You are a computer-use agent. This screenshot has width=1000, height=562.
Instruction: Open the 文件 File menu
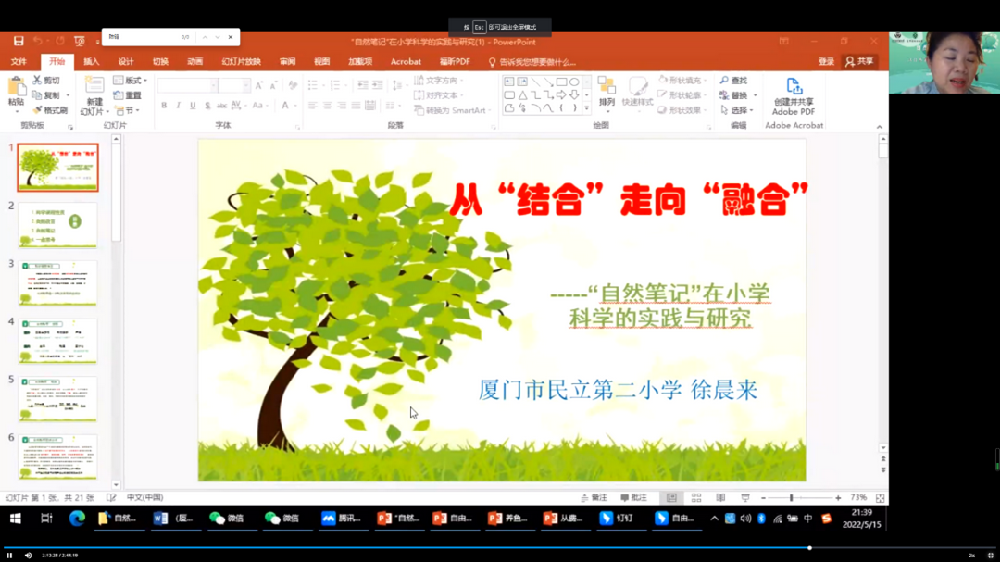18,62
